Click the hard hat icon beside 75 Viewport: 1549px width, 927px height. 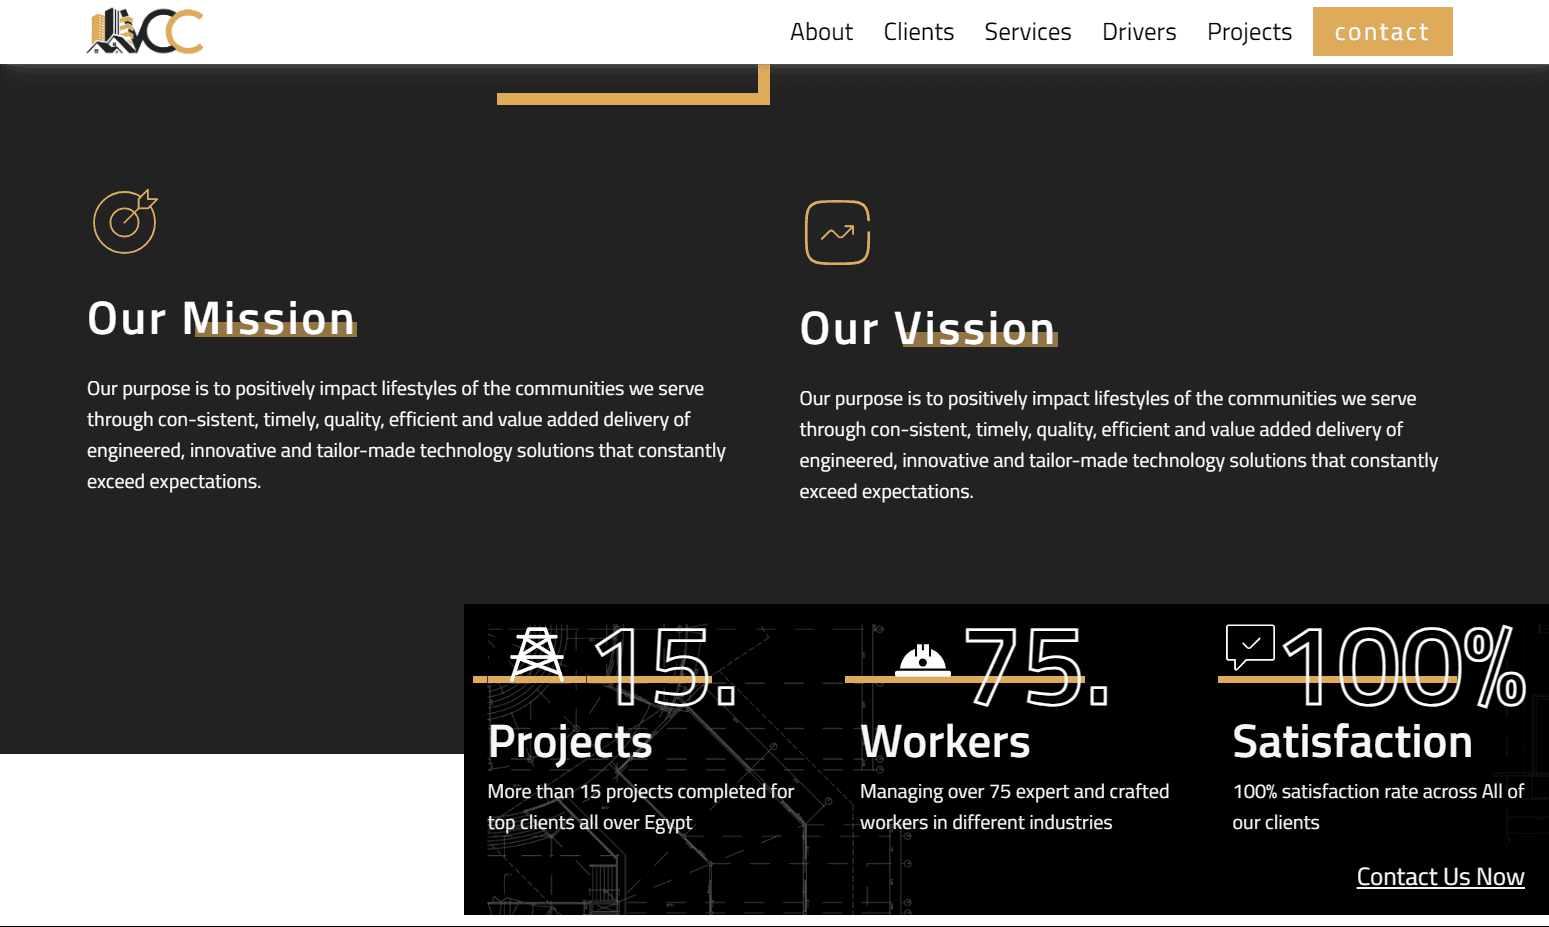coord(922,660)
